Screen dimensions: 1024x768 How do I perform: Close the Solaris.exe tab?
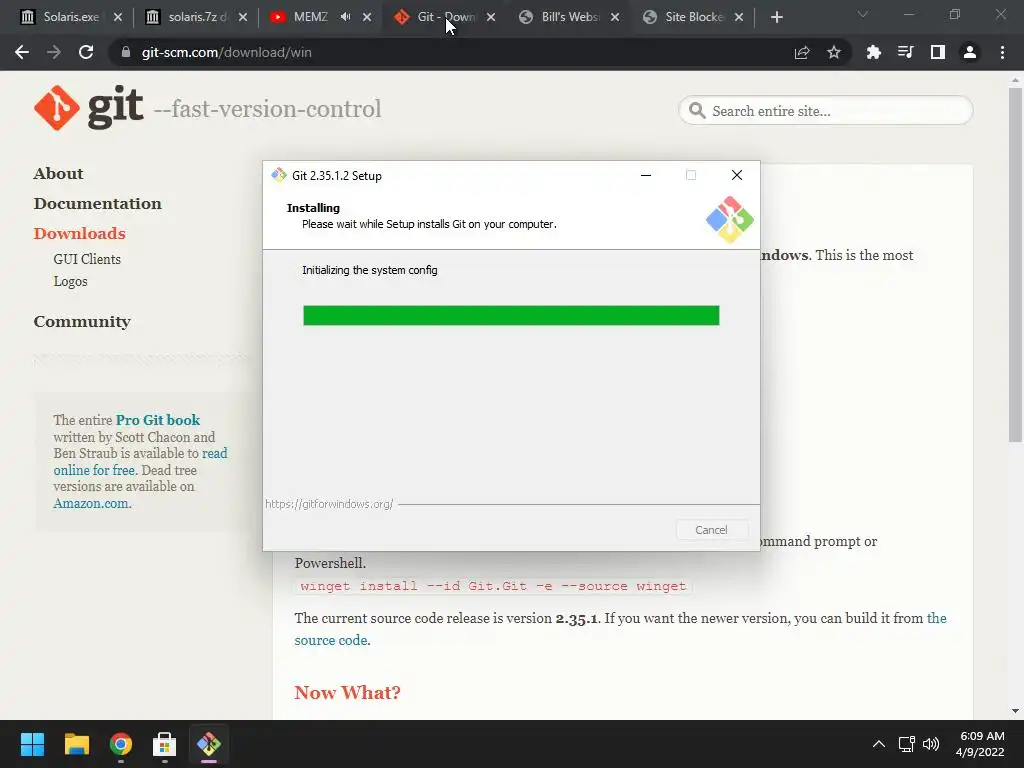[118, 17]
